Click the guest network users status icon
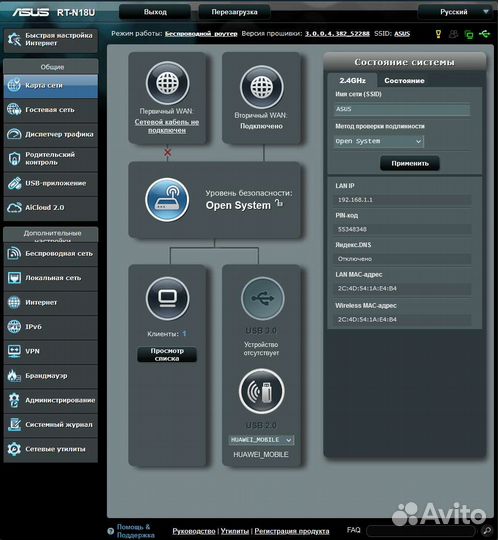 (x=454, y=34)
